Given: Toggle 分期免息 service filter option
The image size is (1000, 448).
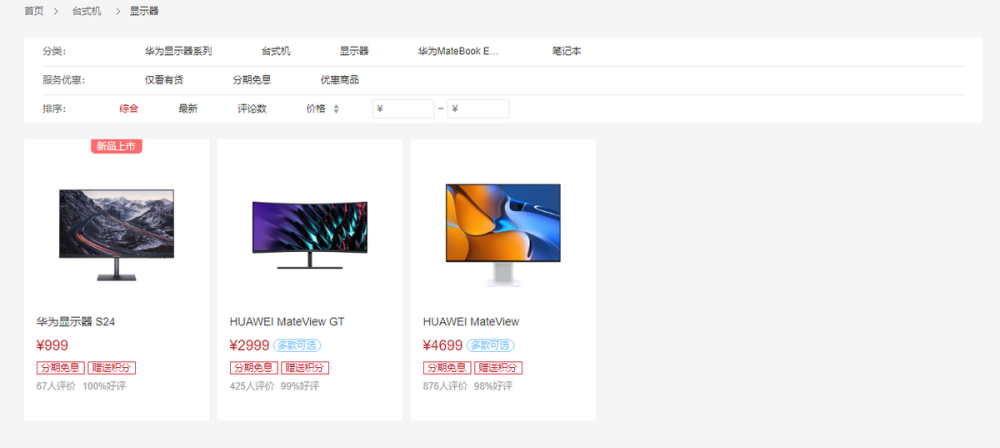Looking at the screenshot, I should click(252, 80).
